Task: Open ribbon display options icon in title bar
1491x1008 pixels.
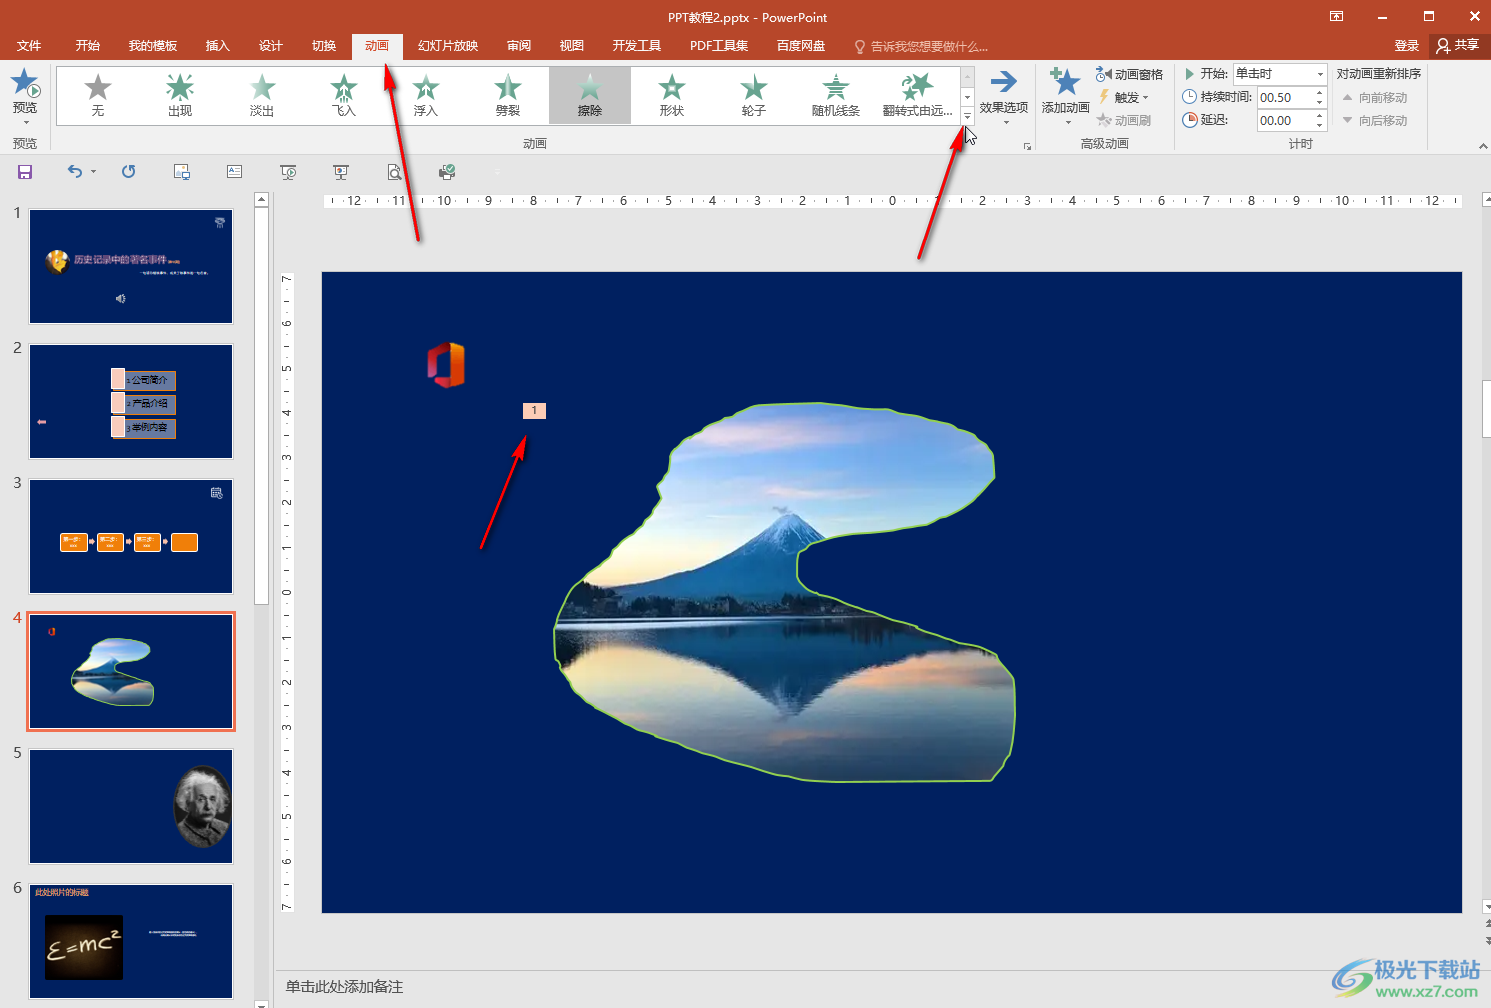Action: pos(1336,16)
